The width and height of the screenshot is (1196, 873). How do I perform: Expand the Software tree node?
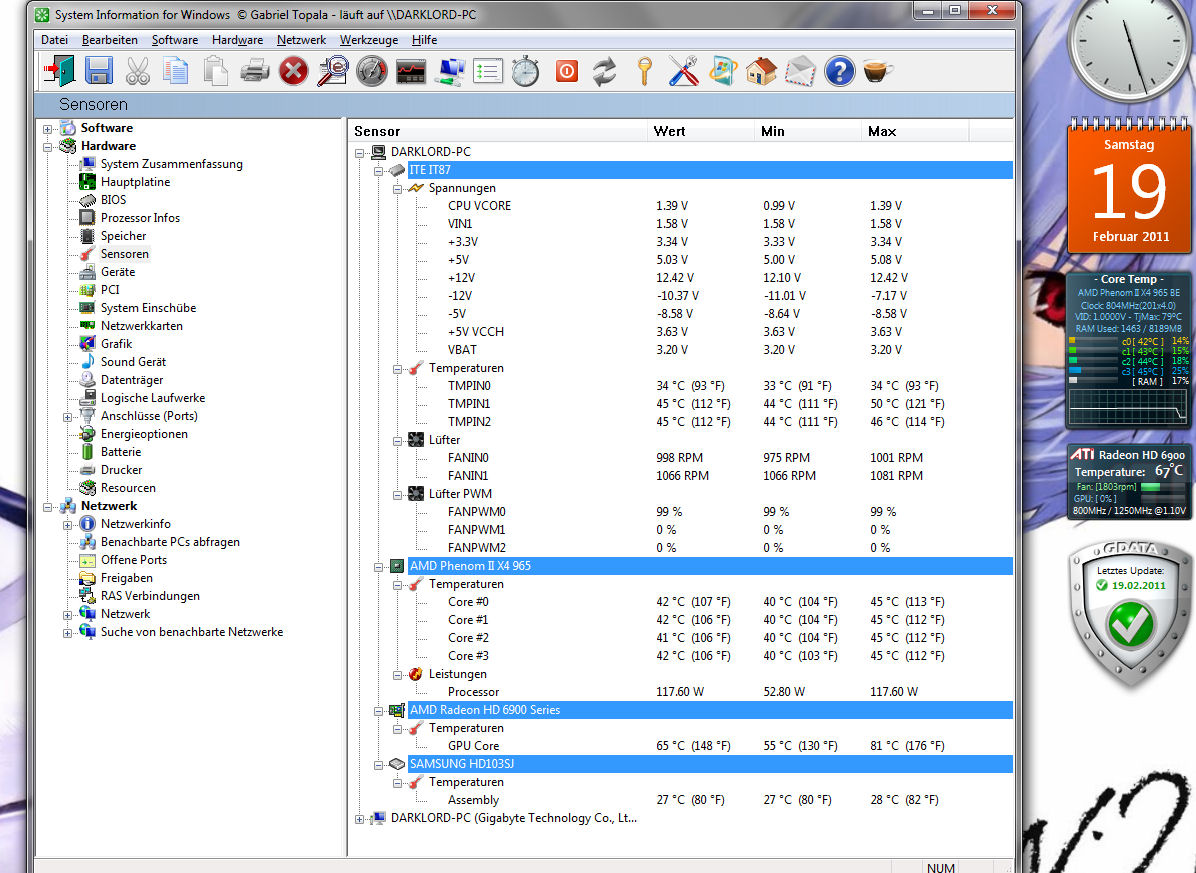[47, 129]
